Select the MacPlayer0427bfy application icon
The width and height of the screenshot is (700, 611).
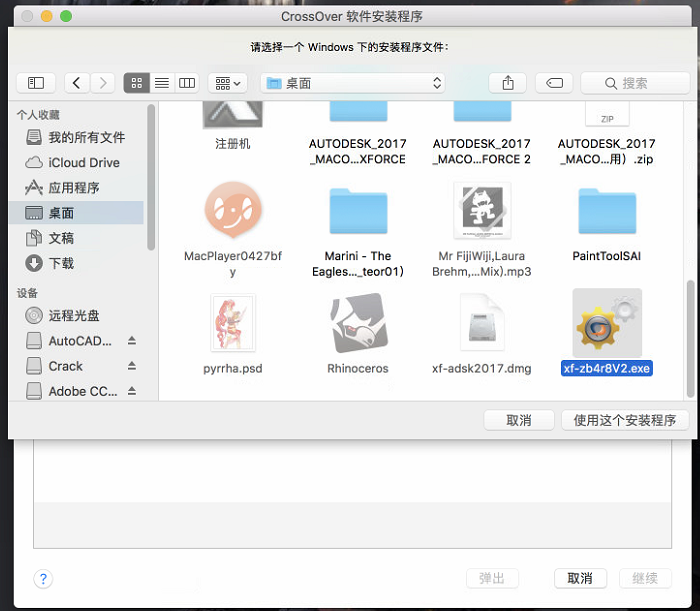click(233, 210)
